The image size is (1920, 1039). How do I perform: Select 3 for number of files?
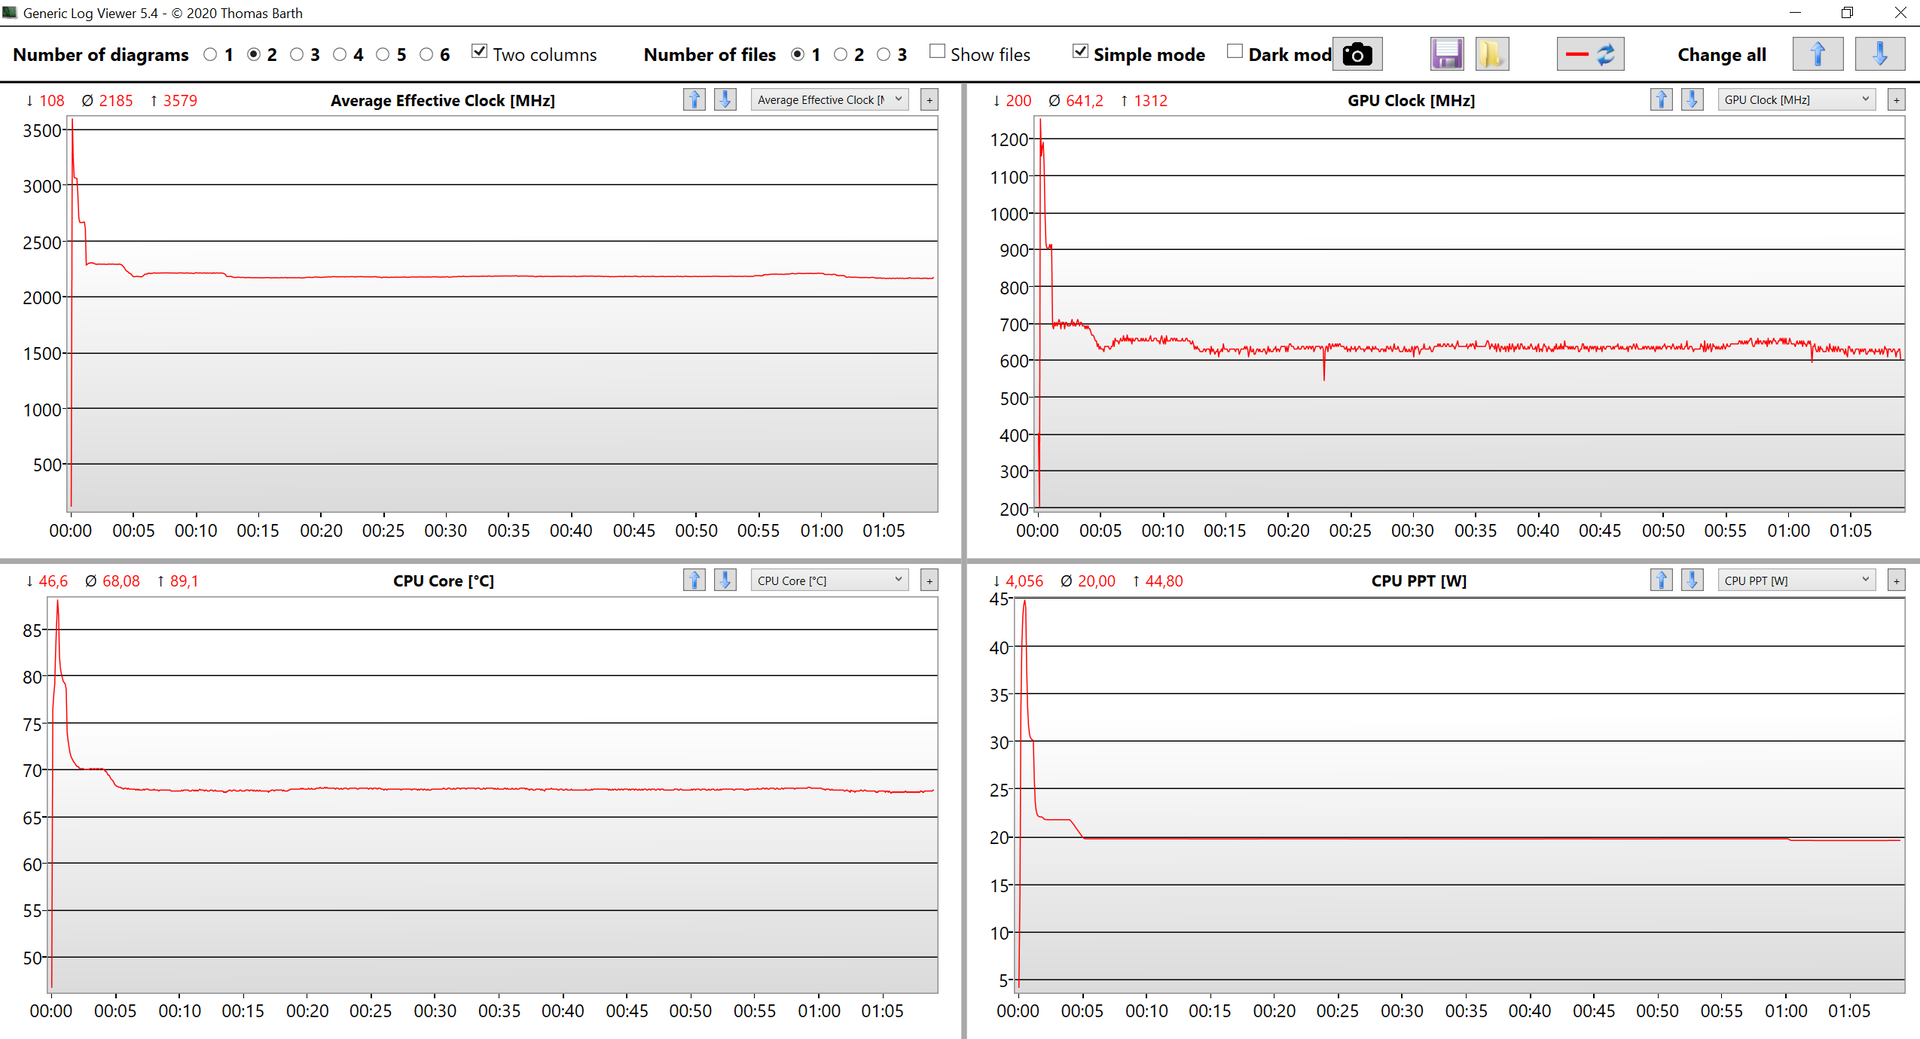tap(884, 55)
